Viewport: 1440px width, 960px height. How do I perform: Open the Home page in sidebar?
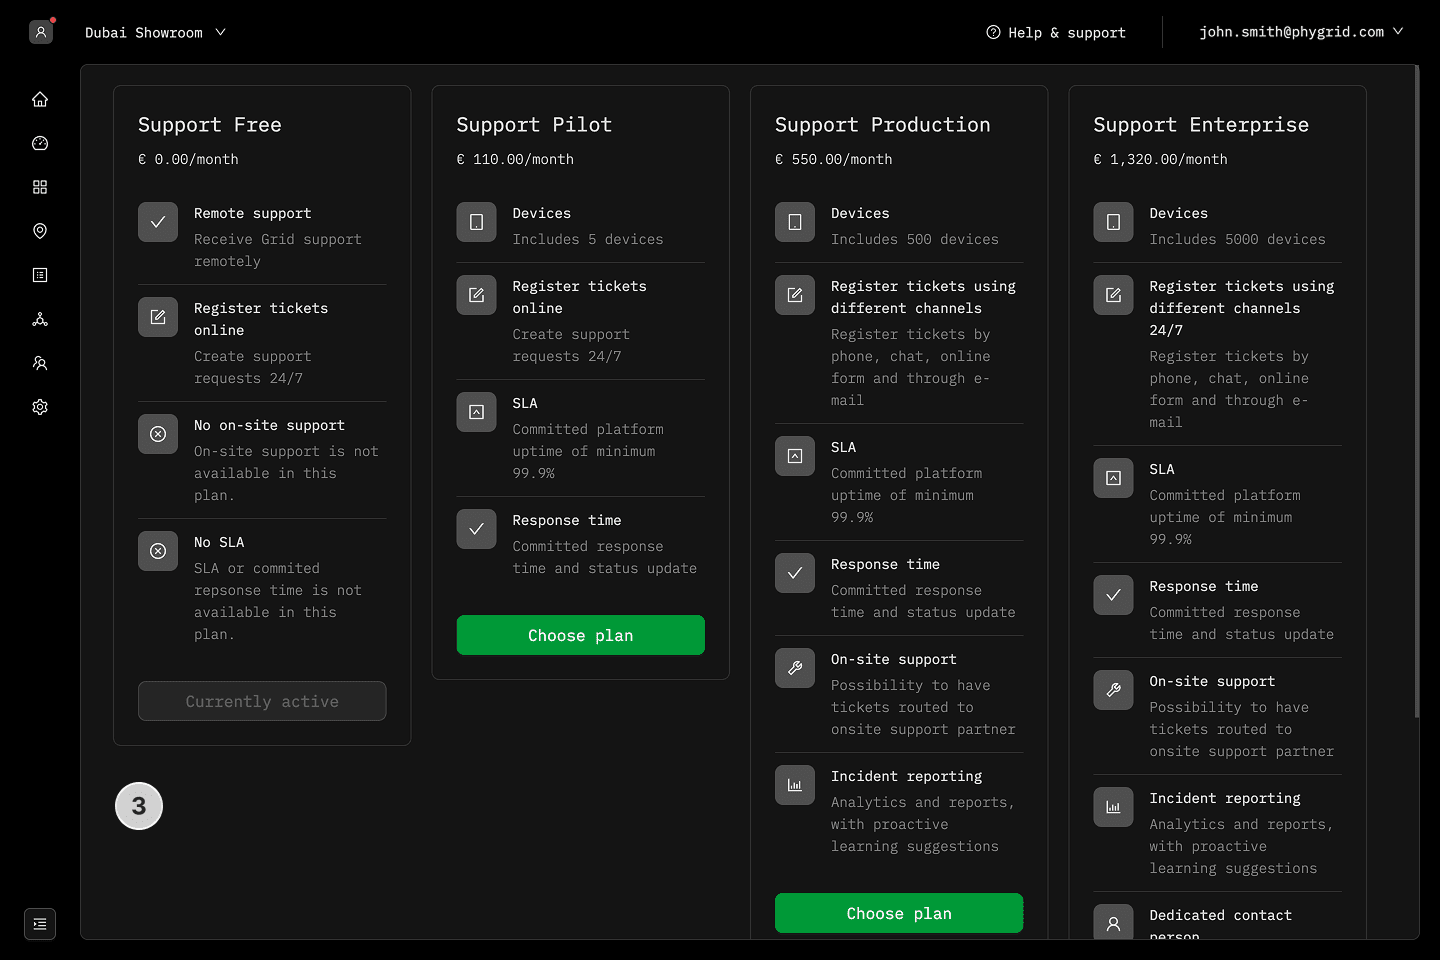40,99
